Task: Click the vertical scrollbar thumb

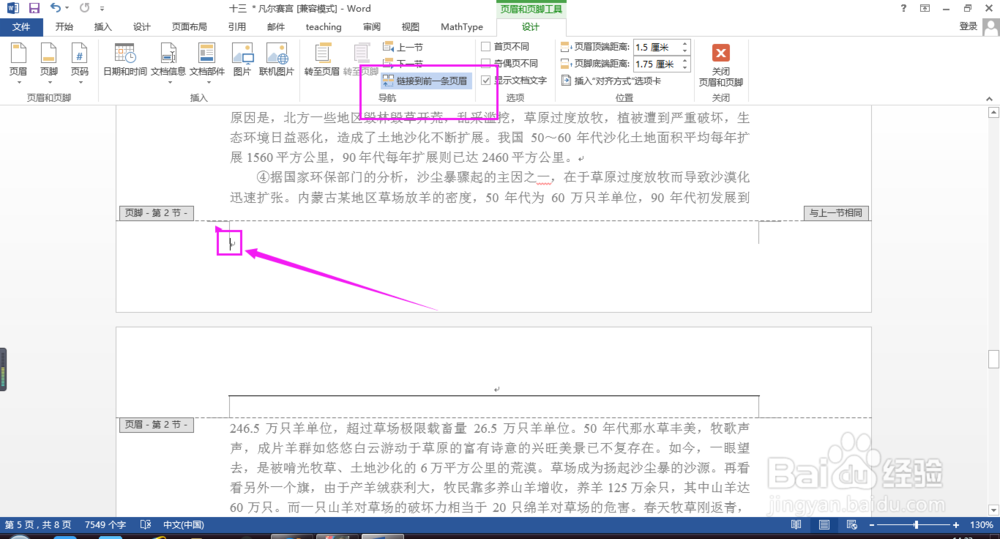Action: [x=993, y=359]
